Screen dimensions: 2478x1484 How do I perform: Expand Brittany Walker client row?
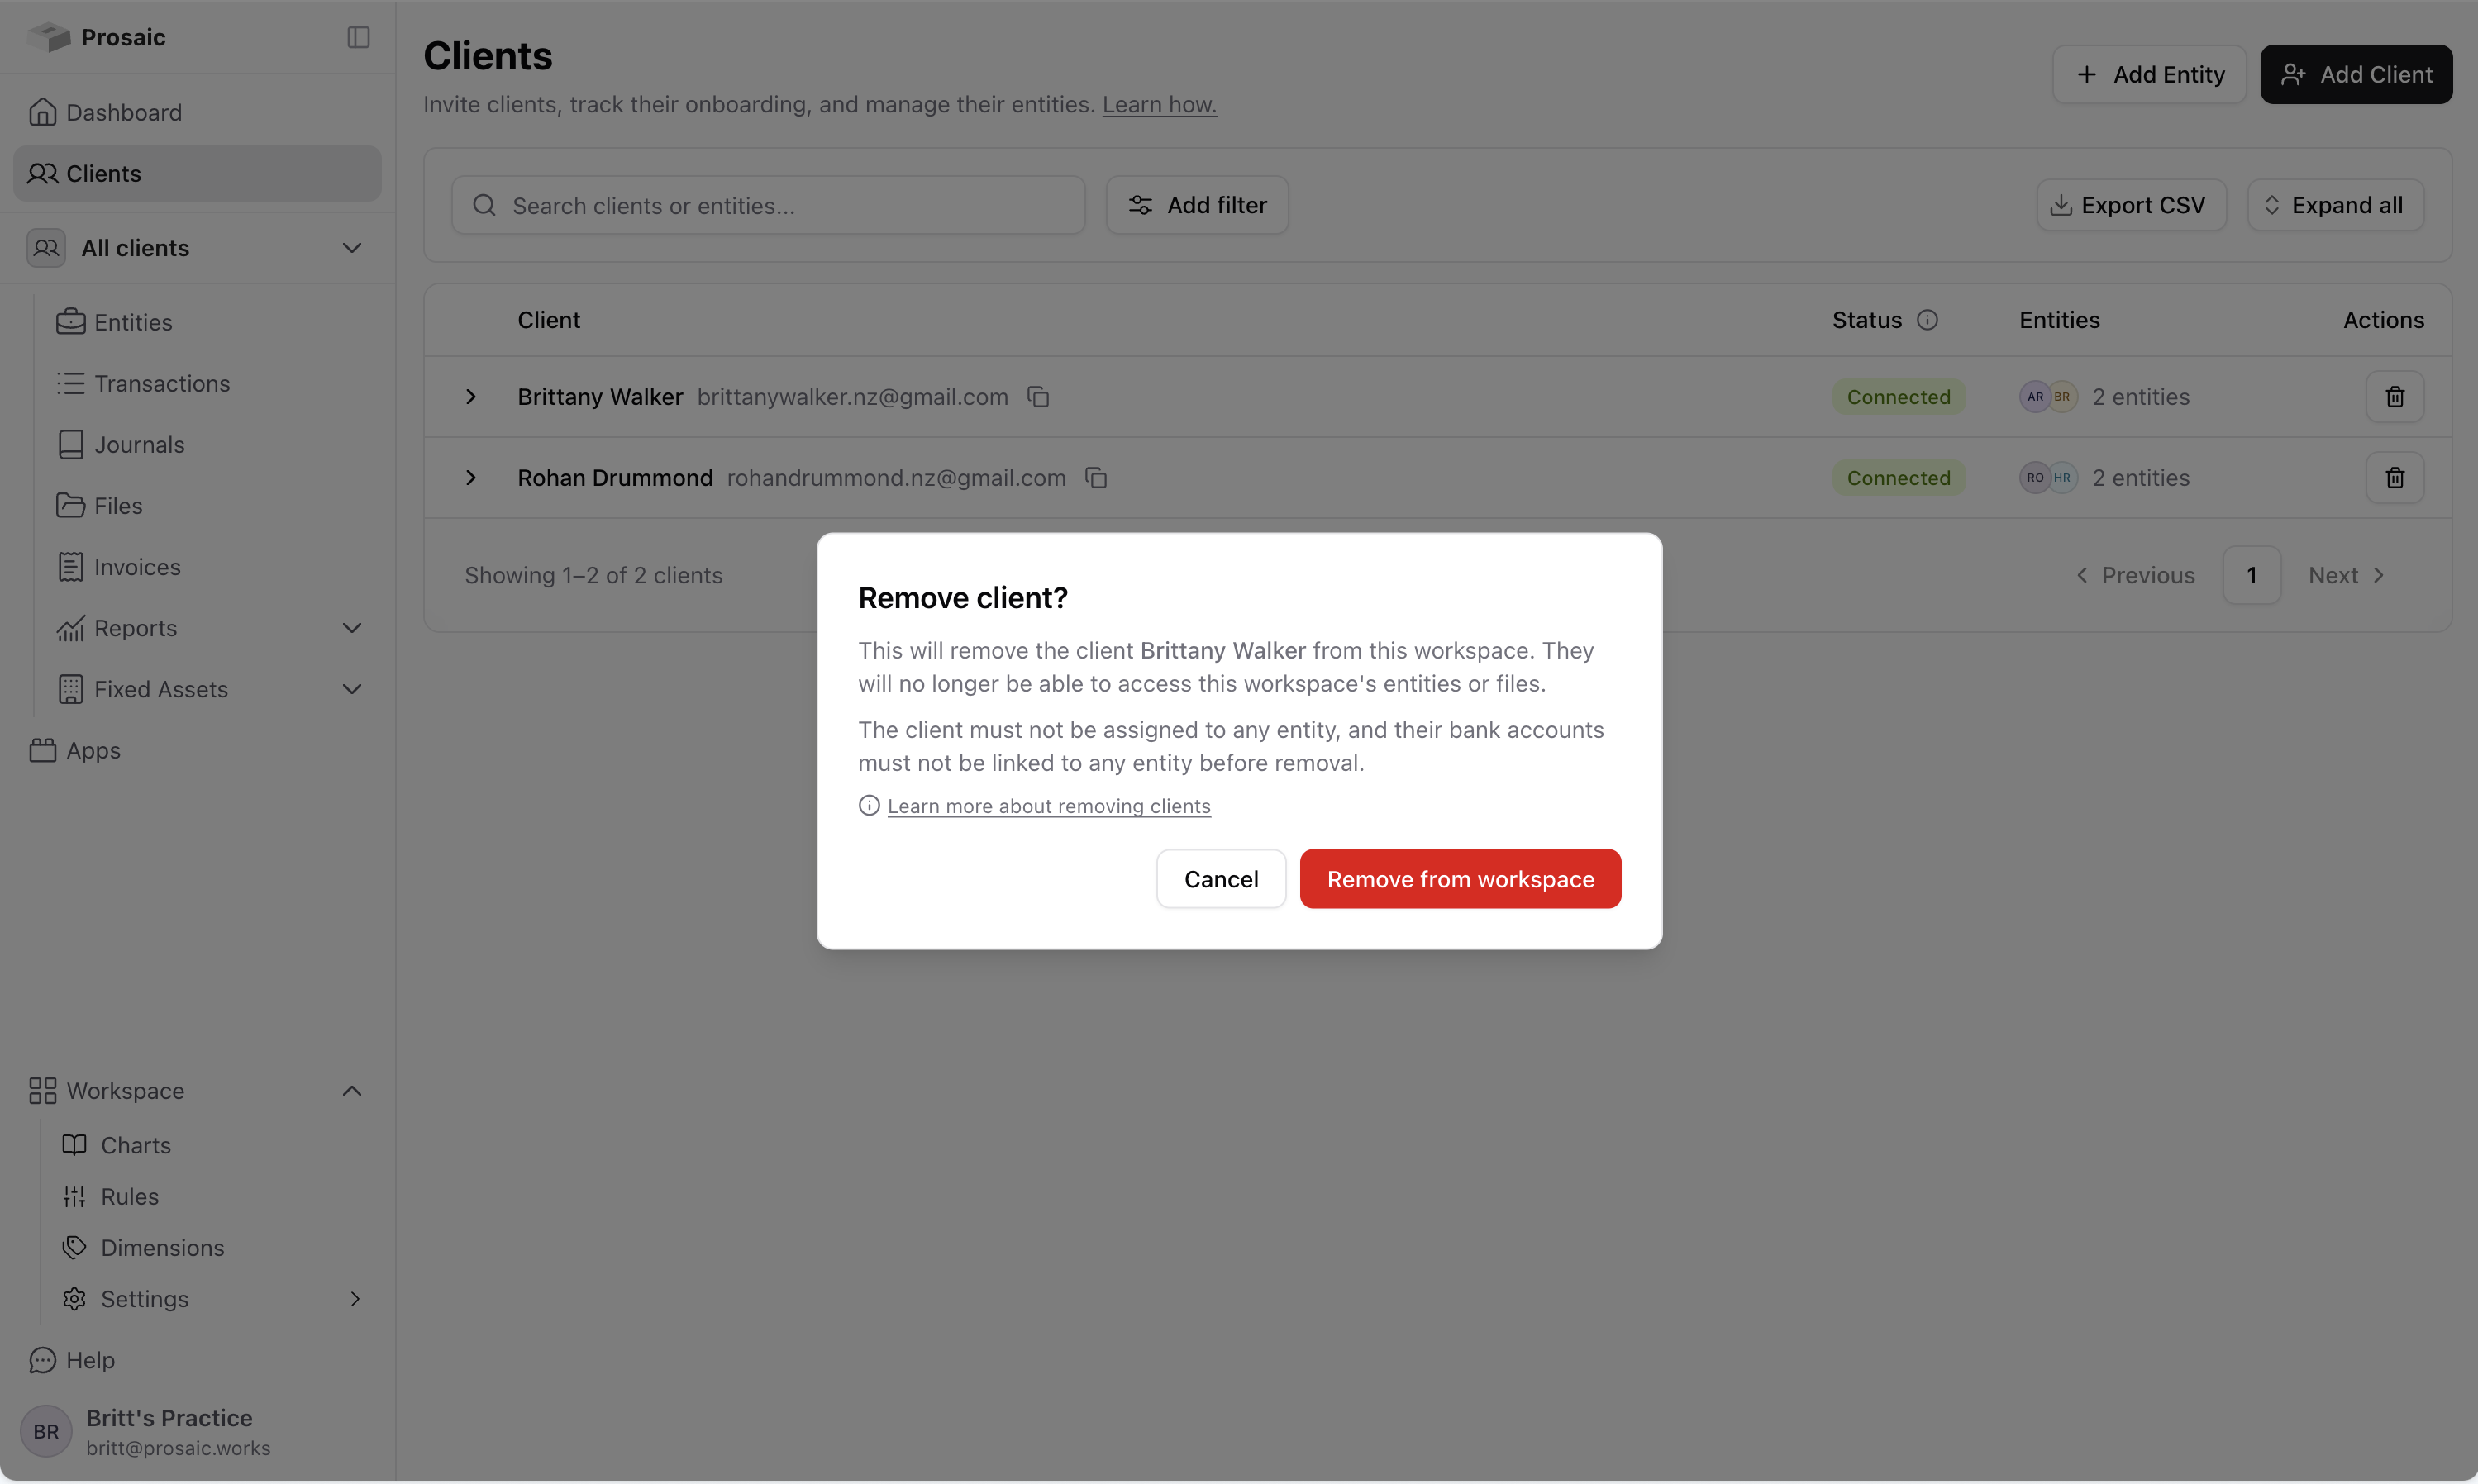(x=470, y=397)
